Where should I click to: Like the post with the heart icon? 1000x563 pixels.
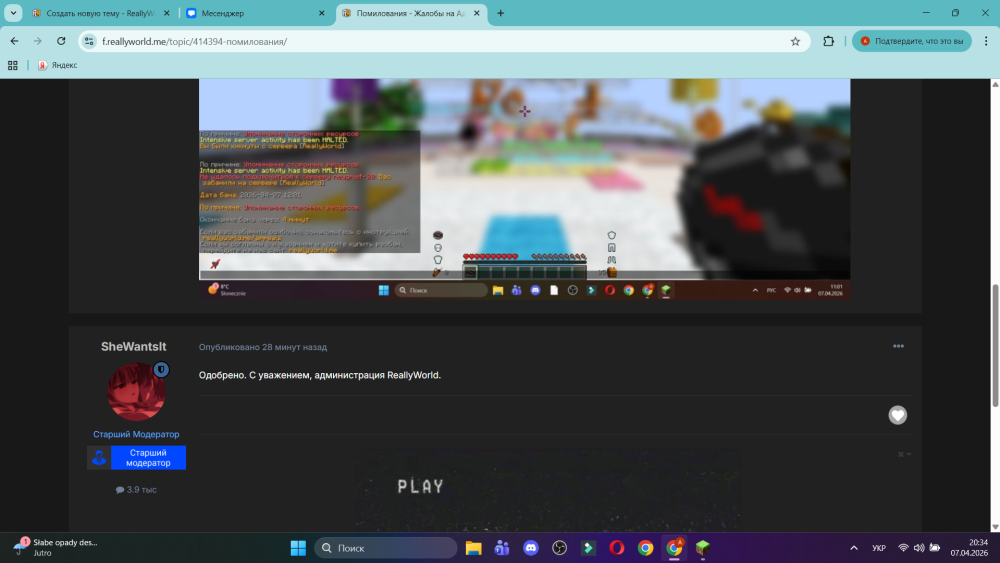pyautogui.click(x=897, y=415)
